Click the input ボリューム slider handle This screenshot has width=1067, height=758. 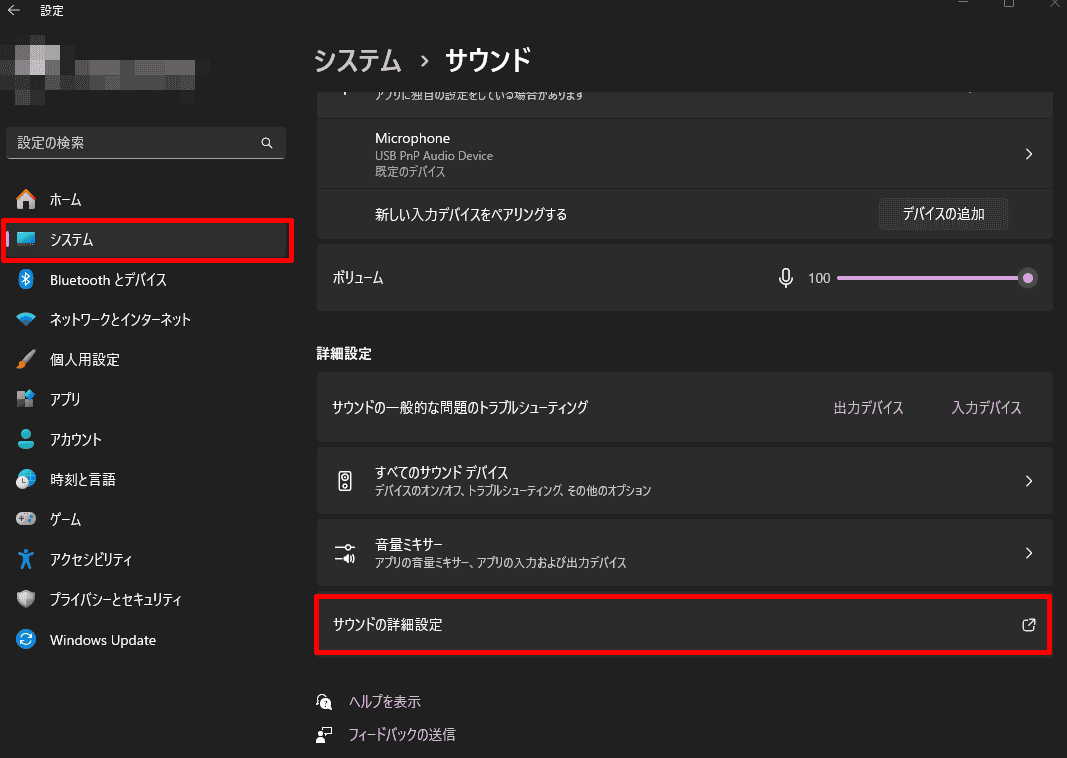coord(1027,278)
